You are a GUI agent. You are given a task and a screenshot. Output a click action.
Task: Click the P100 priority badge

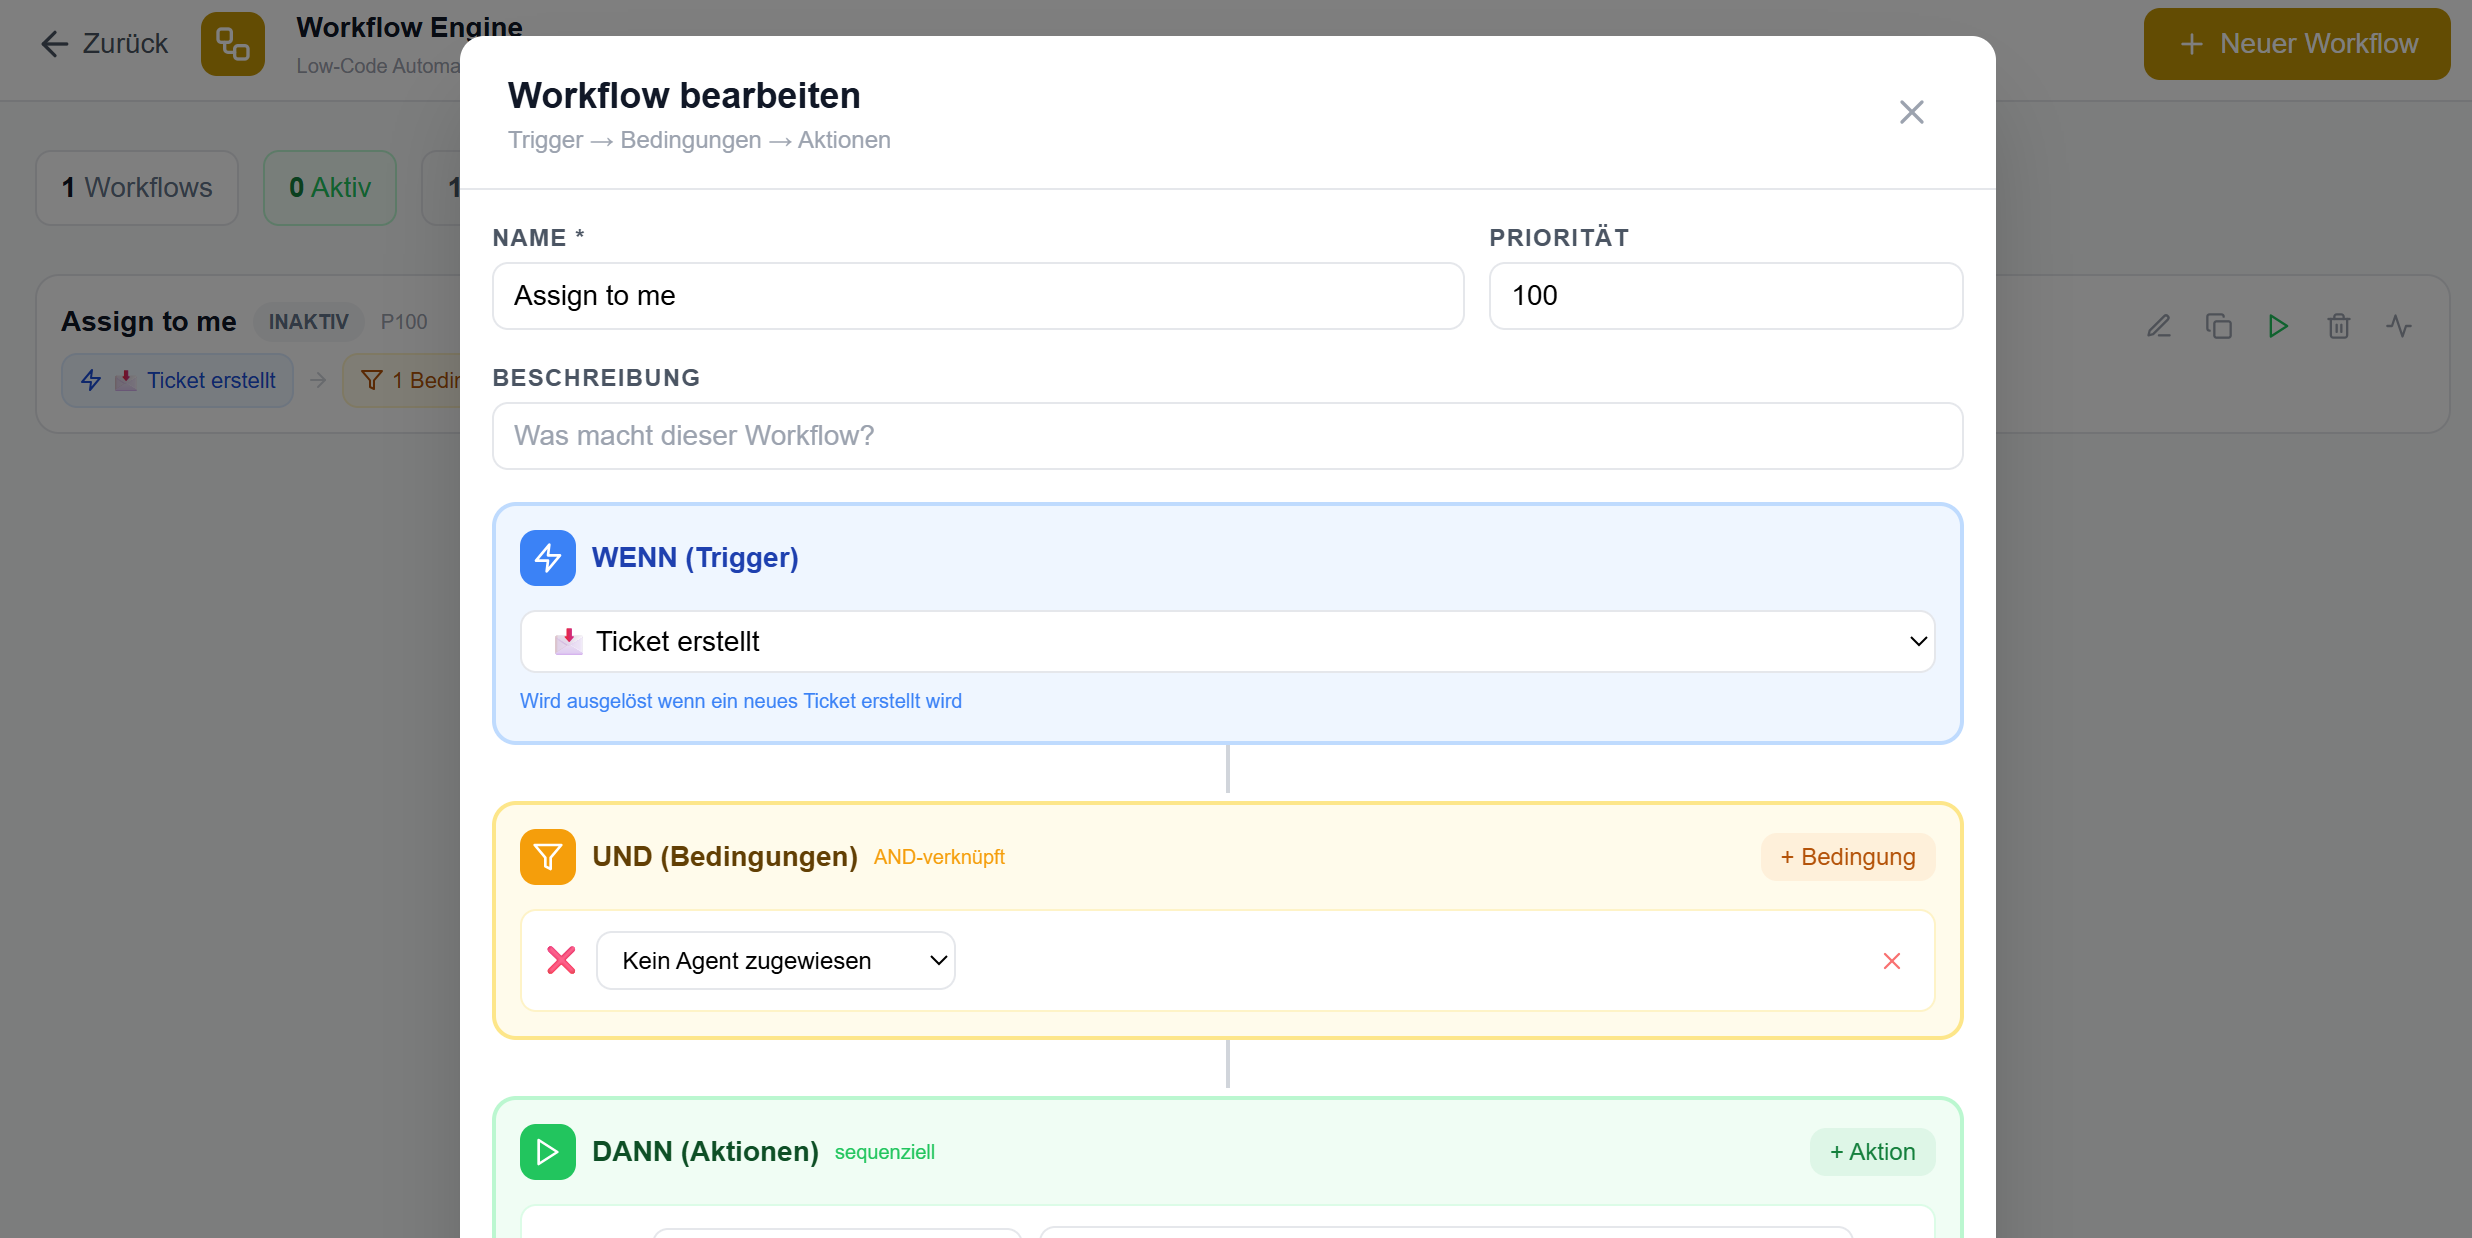[x=404, y=321]
